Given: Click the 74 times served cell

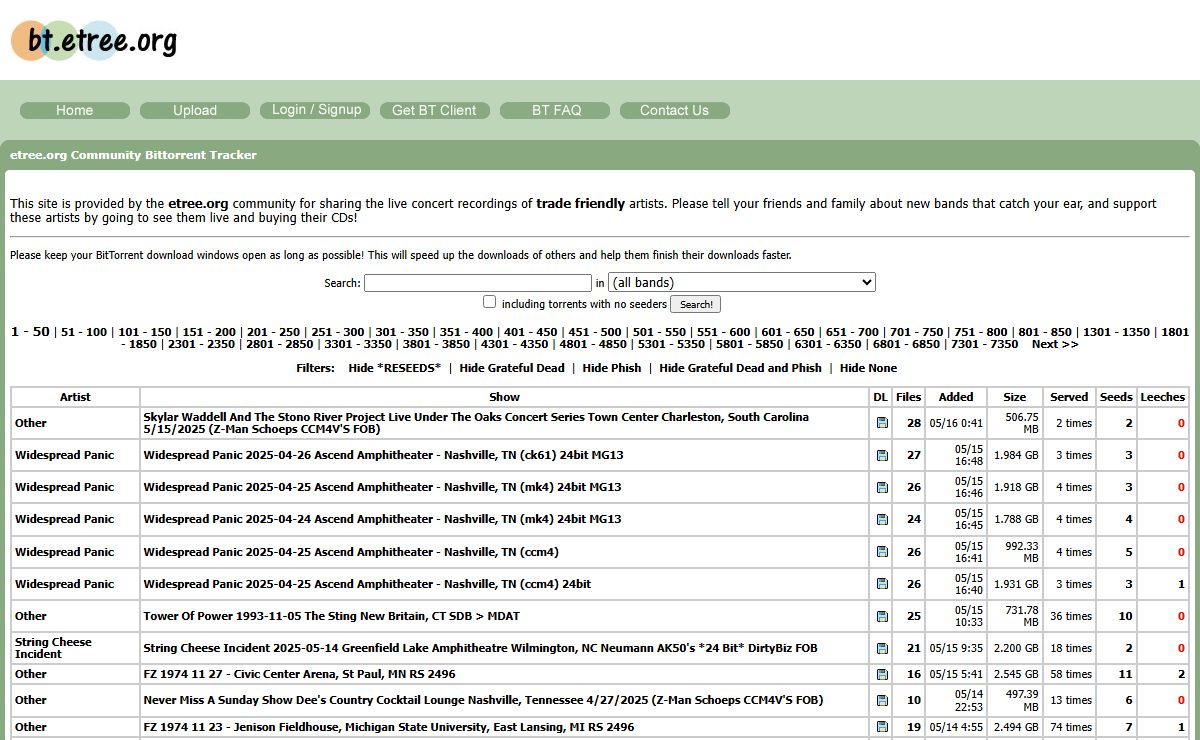Looking at the screenshot, I should [x=1069, y=727].
